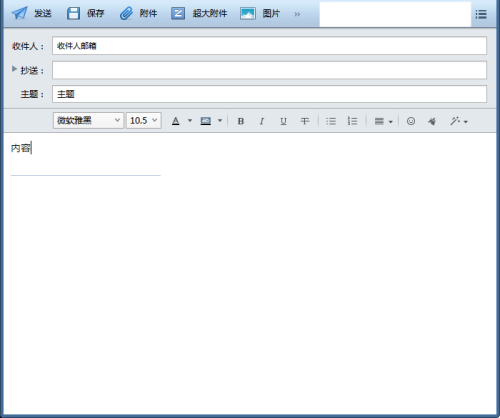Toggle bold formatting

(241, 121)
